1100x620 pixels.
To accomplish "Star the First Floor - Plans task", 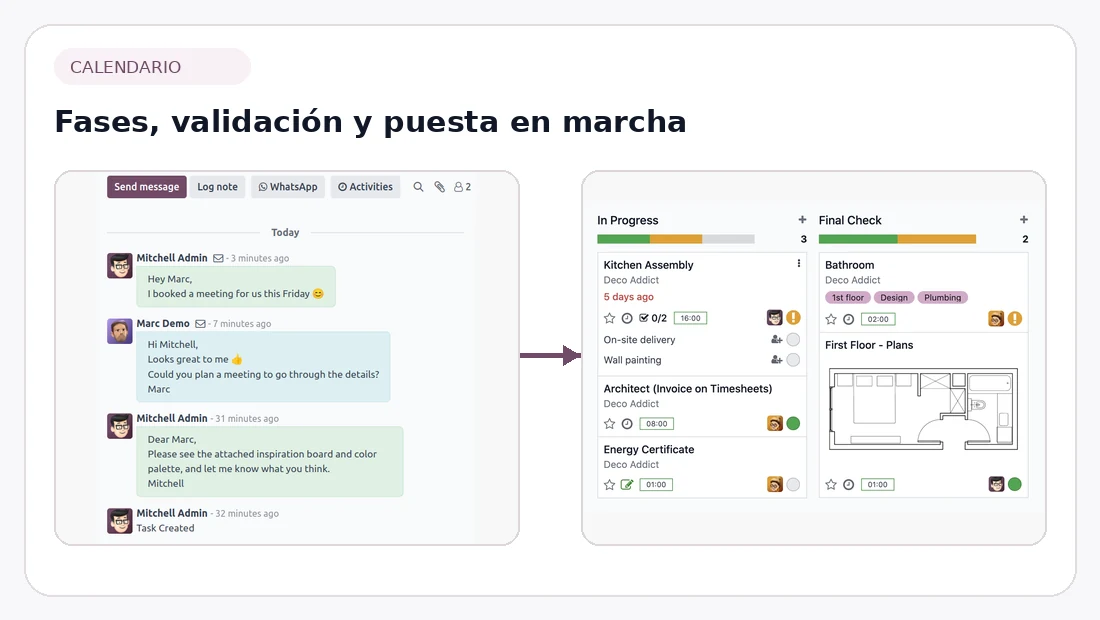I will [x=831, y=485].
